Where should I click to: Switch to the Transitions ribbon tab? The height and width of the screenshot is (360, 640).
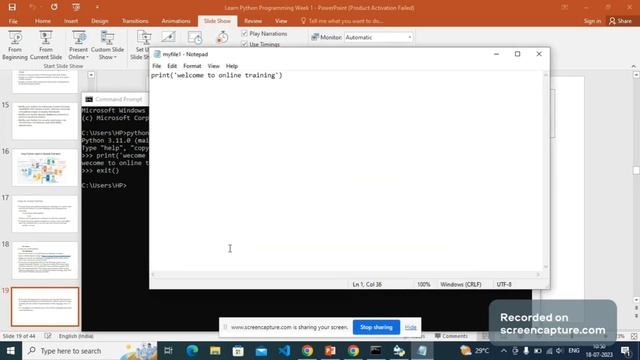coord(135,21)
